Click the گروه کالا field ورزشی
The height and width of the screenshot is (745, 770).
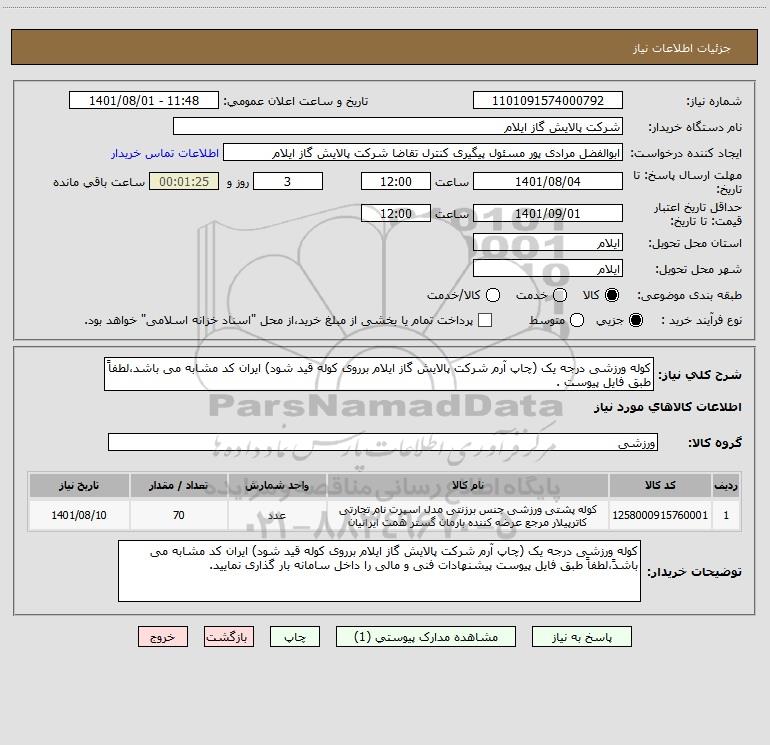pos(383,442)
